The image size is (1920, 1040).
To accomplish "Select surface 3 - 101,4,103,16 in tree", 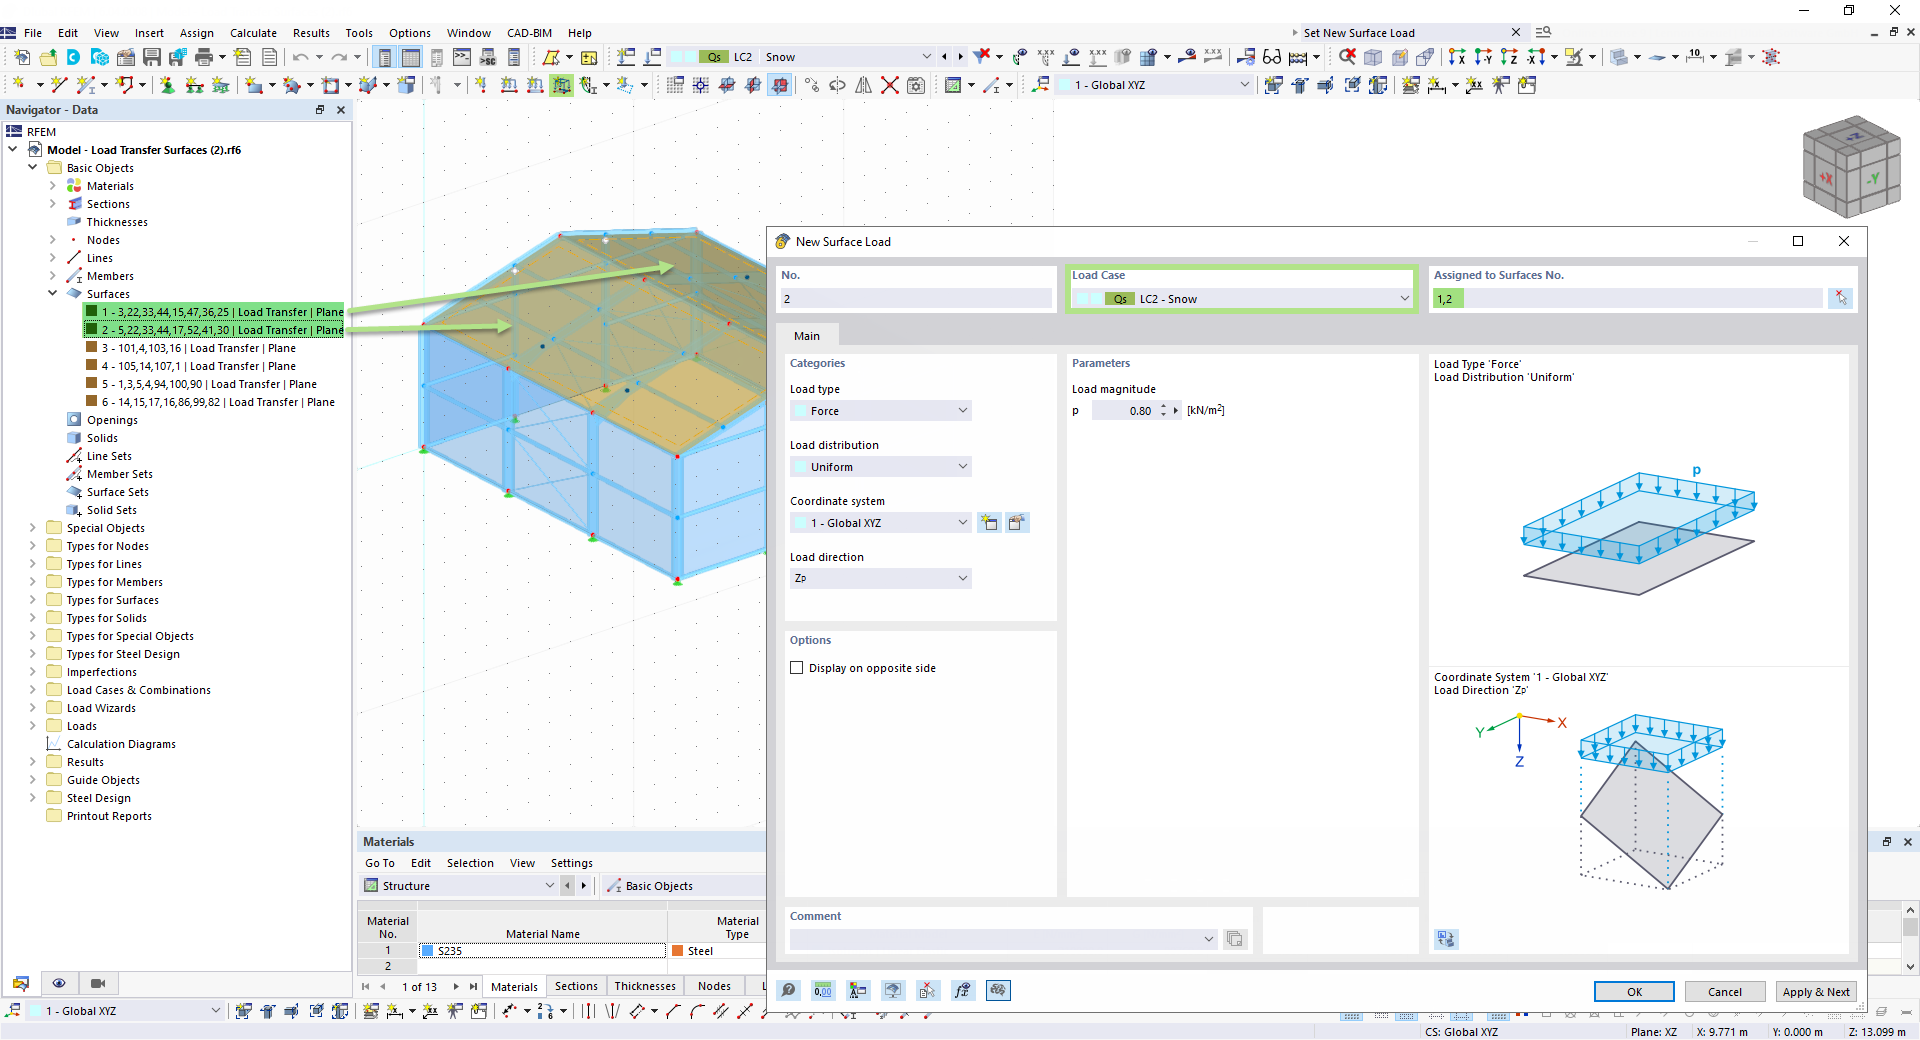I will click(x=198, y=348).
